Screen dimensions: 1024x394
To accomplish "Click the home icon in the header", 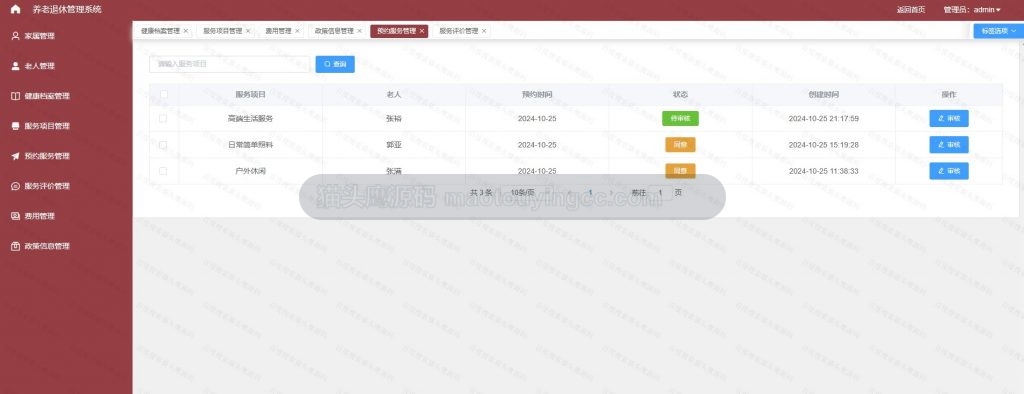I will (x=16, y=10).
